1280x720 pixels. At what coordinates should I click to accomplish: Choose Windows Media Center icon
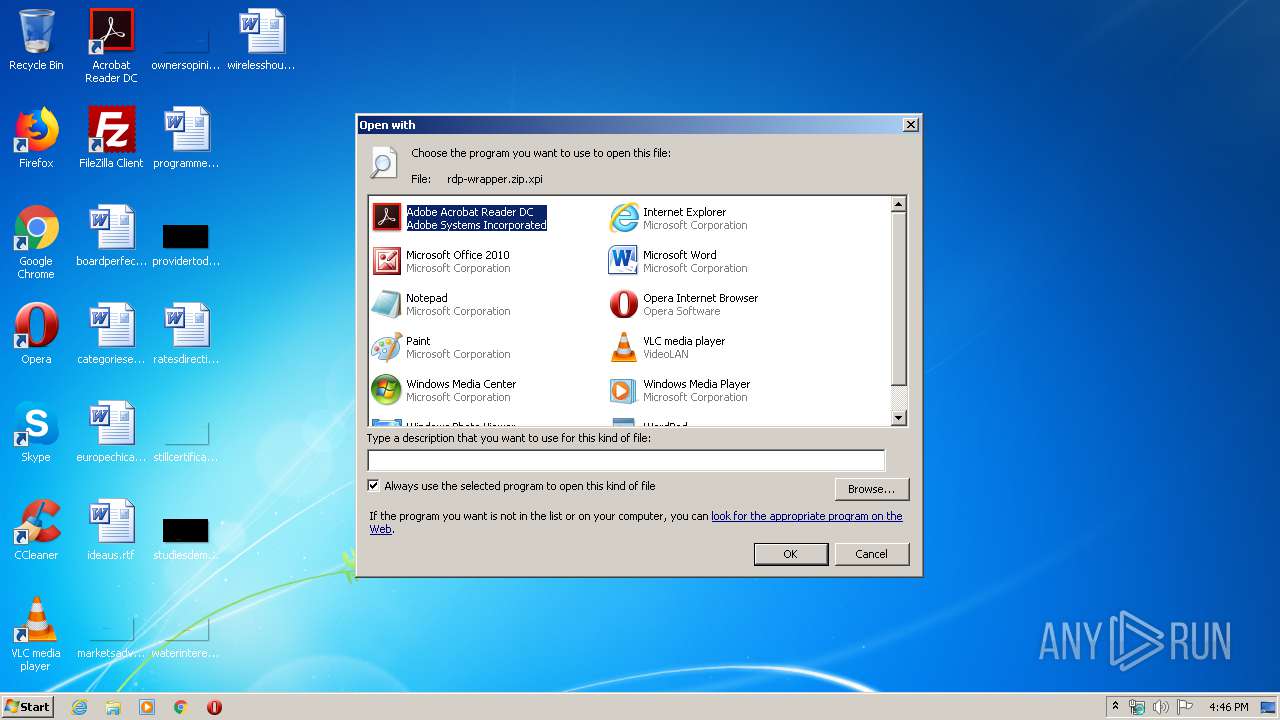(x=387, y=389)
